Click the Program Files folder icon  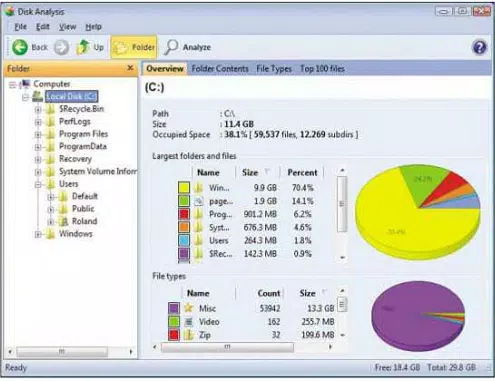coord(50,134)
